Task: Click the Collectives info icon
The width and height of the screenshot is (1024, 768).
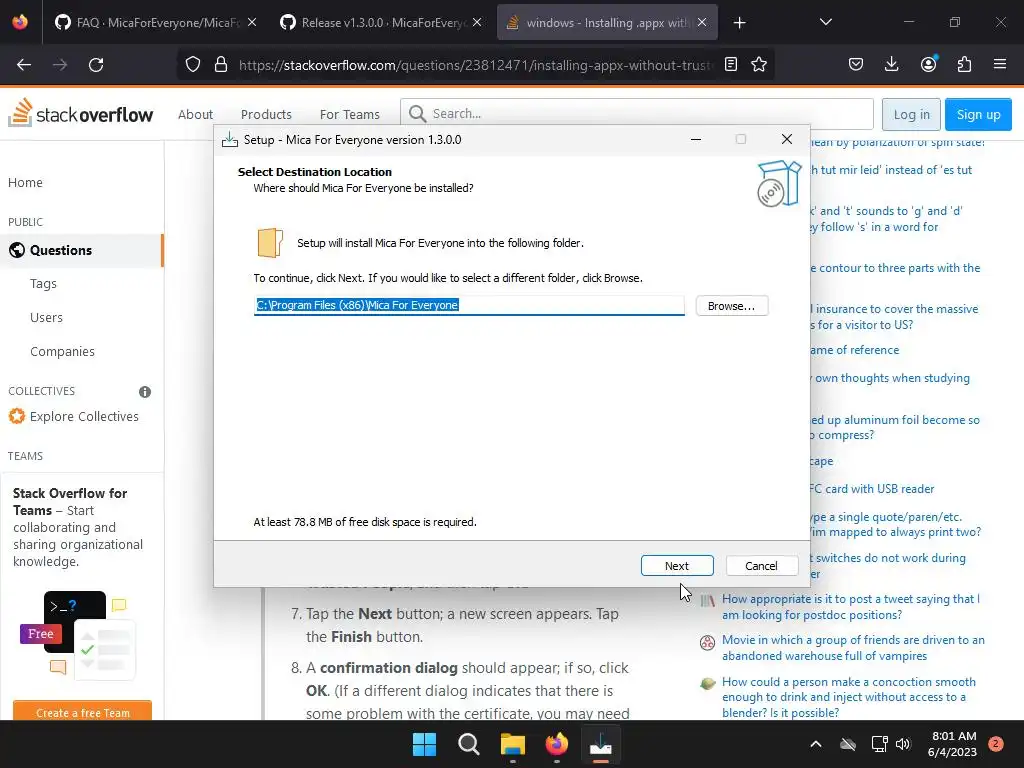Action: click(x=145, y=391)
